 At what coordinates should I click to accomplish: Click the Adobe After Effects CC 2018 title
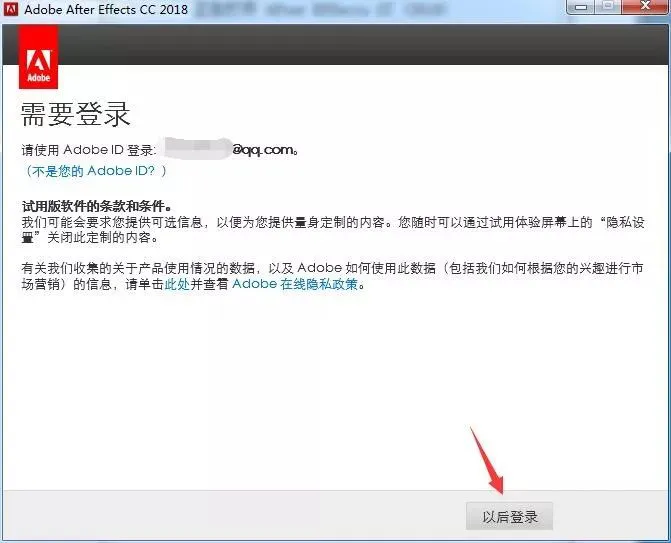point(106,9)
